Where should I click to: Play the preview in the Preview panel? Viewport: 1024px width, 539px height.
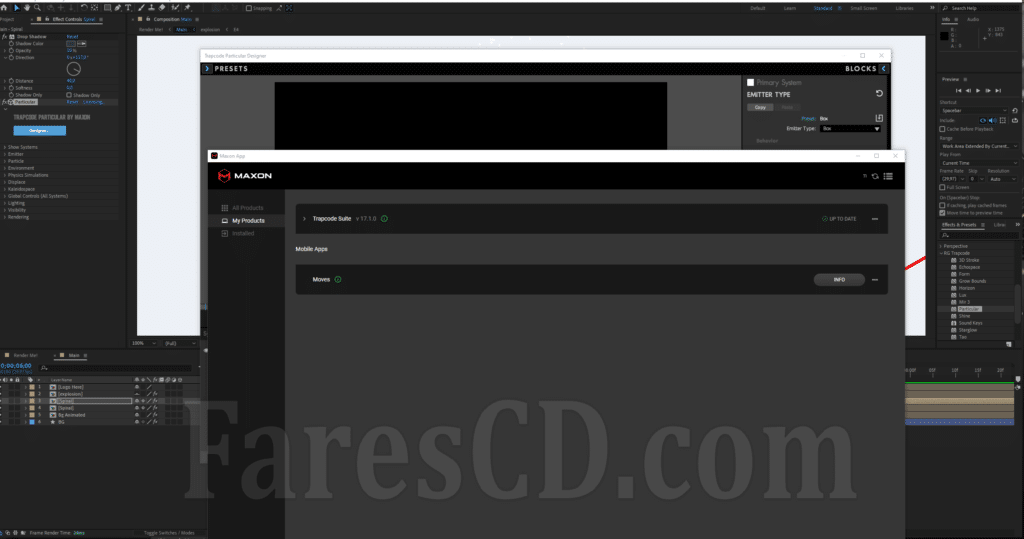tap(978, 91)
